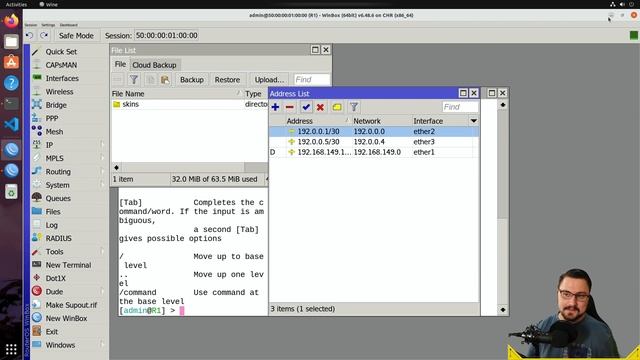Sort by Address column header
The image size is (640, 360).
pos(318,121)
